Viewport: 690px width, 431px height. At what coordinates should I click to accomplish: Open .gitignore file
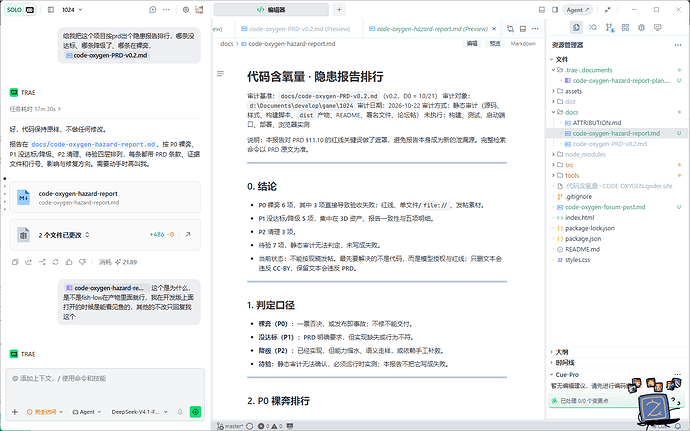pos(578,197)
